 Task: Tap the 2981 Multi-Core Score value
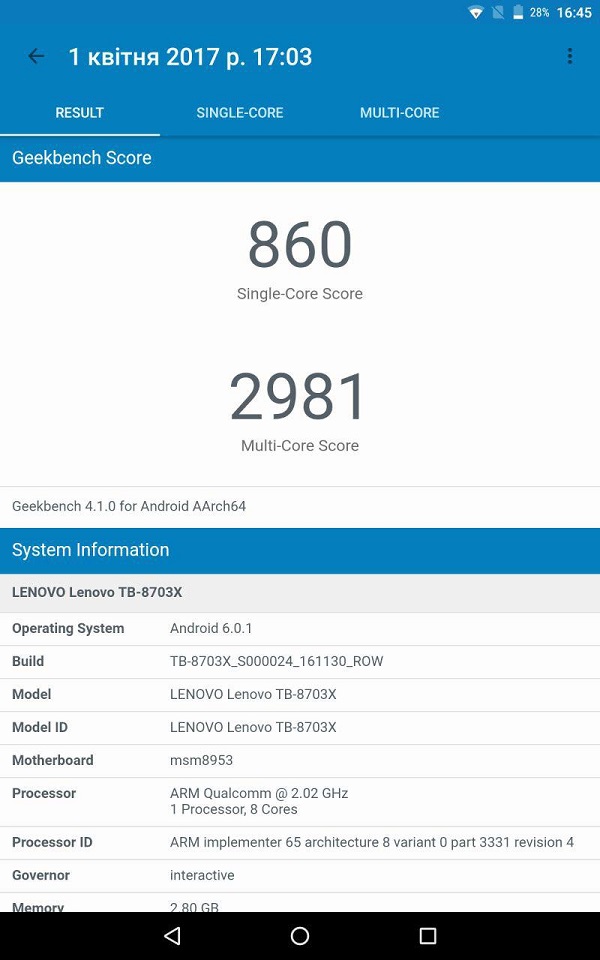[x=300, y=396]
